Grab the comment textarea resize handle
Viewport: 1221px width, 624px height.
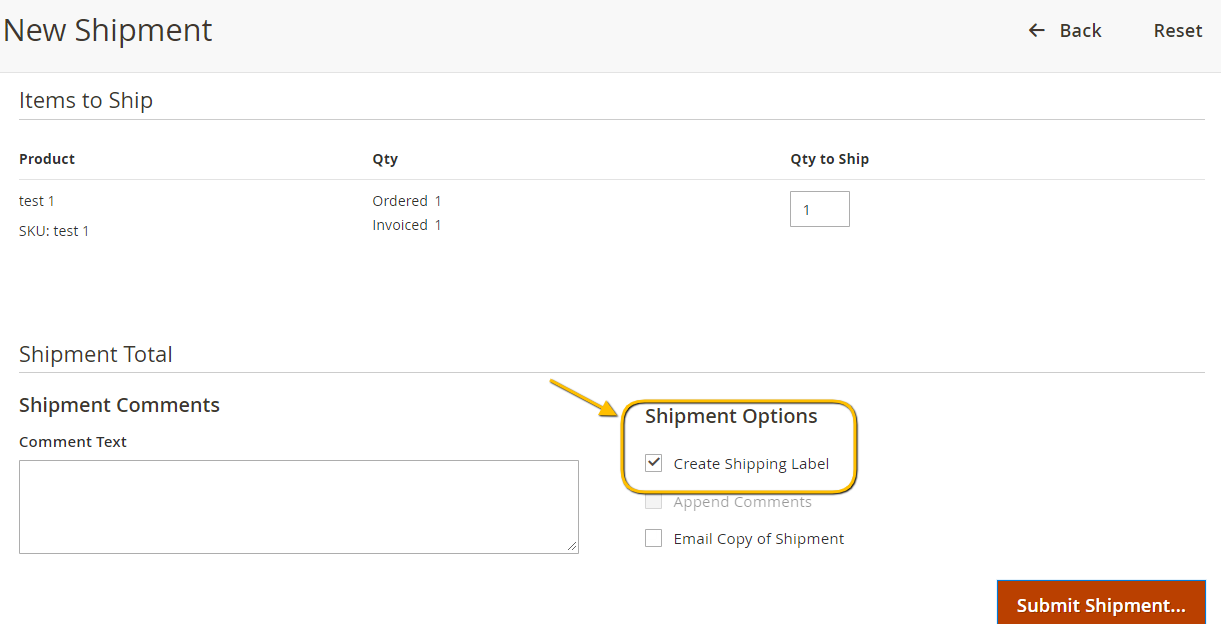(x=572, y=547)
